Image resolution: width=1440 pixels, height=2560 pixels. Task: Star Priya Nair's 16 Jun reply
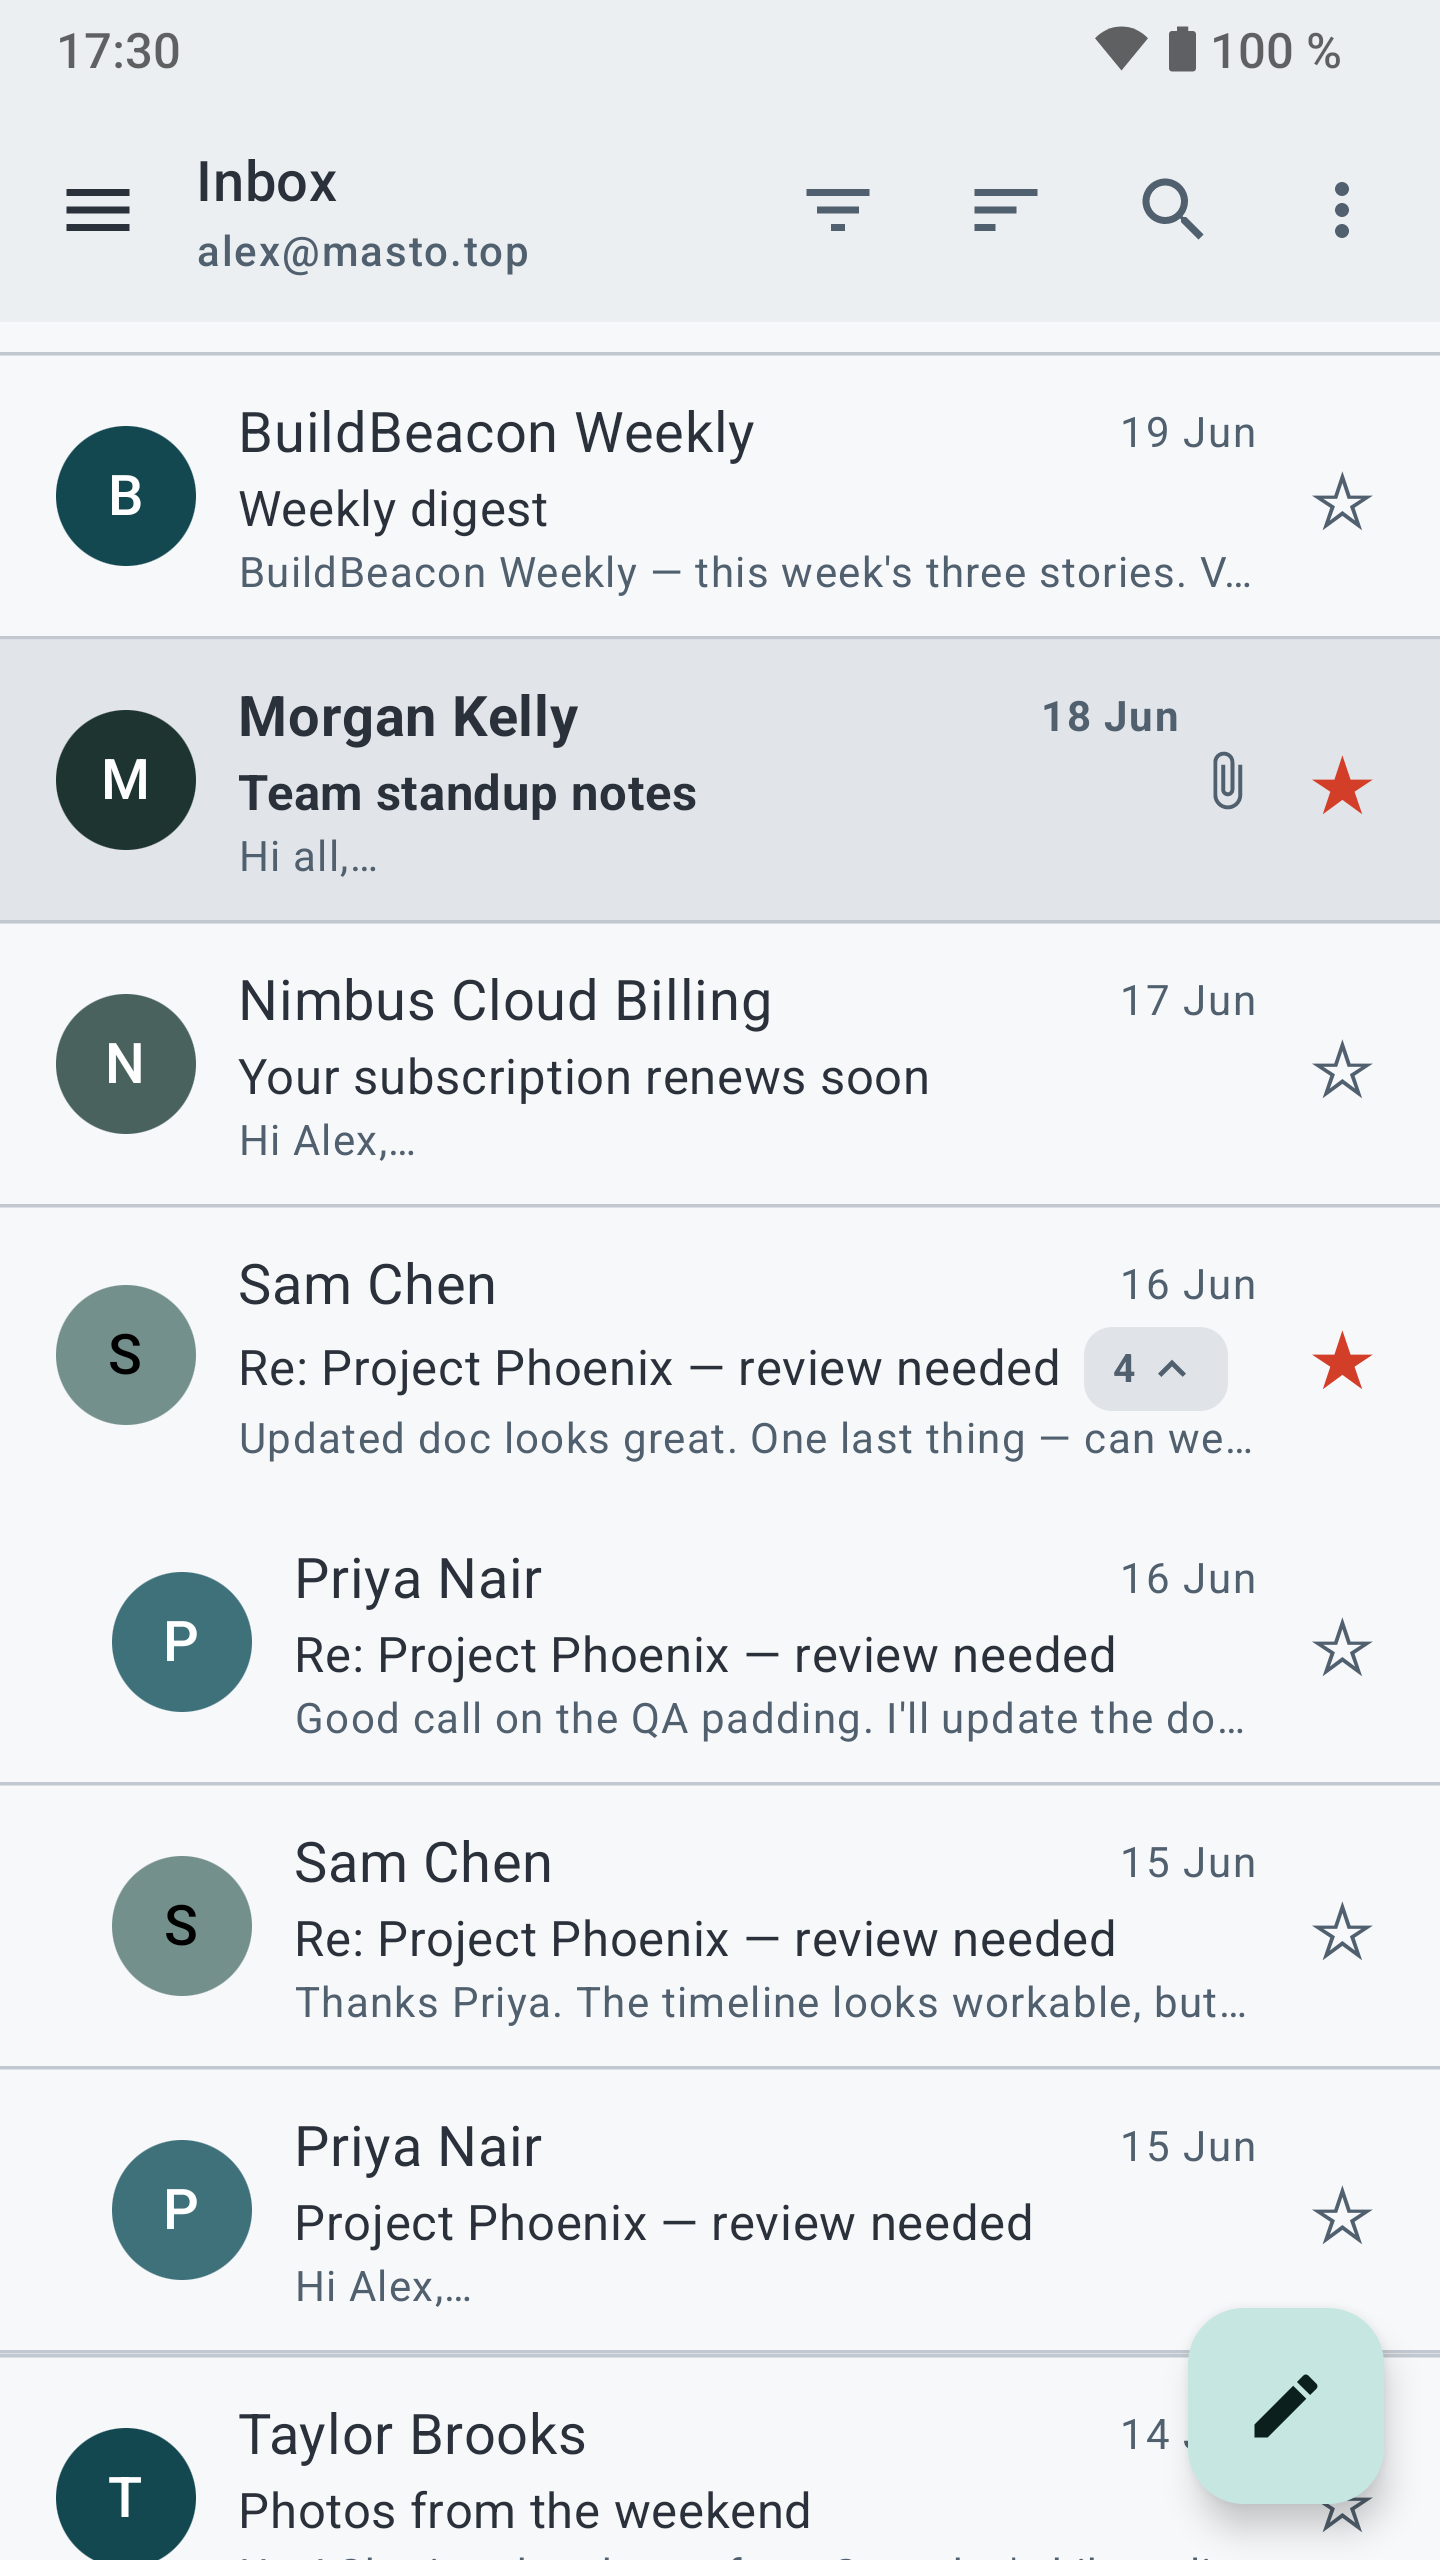(1341, 1648)
